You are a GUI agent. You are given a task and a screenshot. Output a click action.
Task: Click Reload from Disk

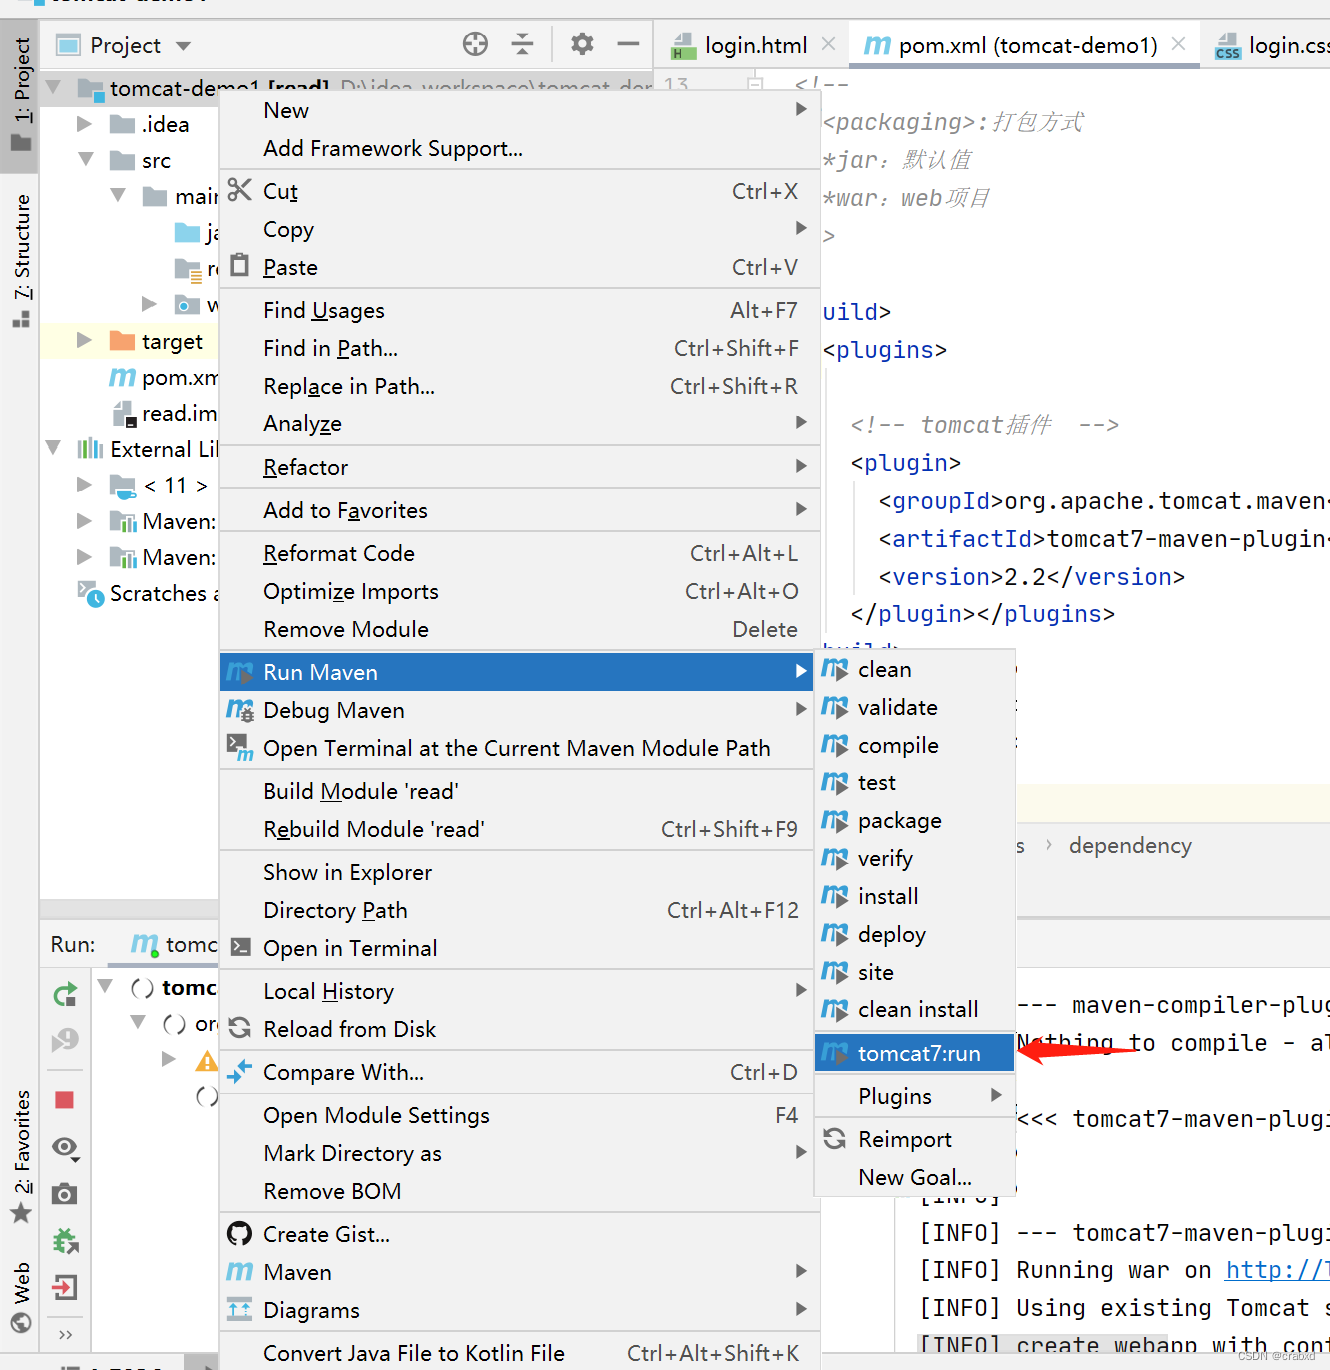coord(518,1029)
